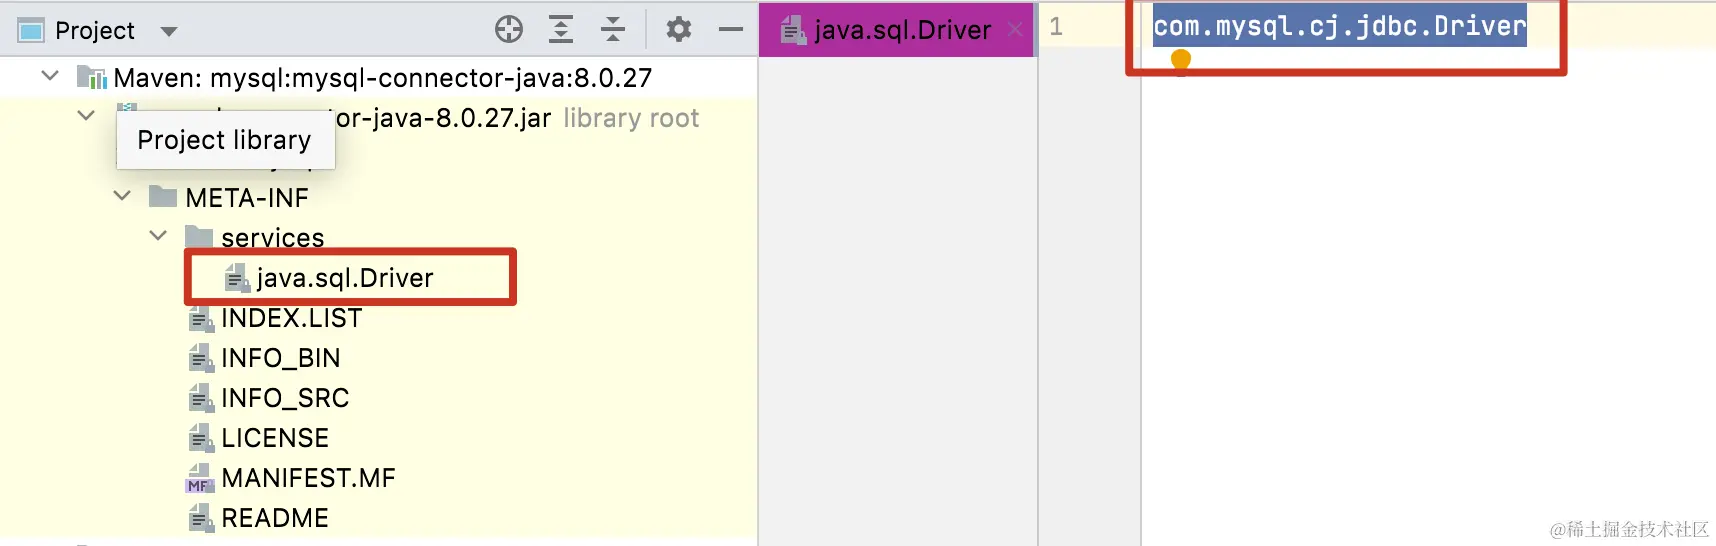Collapse the services folder

pos(158,236)
